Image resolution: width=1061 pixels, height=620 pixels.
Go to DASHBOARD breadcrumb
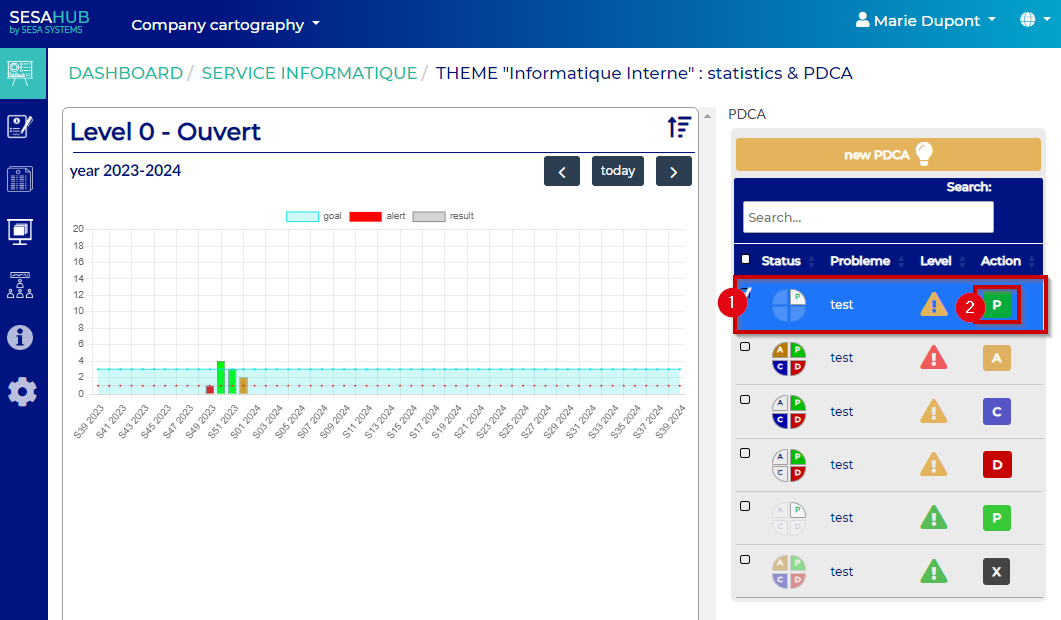pyautogui.click(x=125, y=73)
